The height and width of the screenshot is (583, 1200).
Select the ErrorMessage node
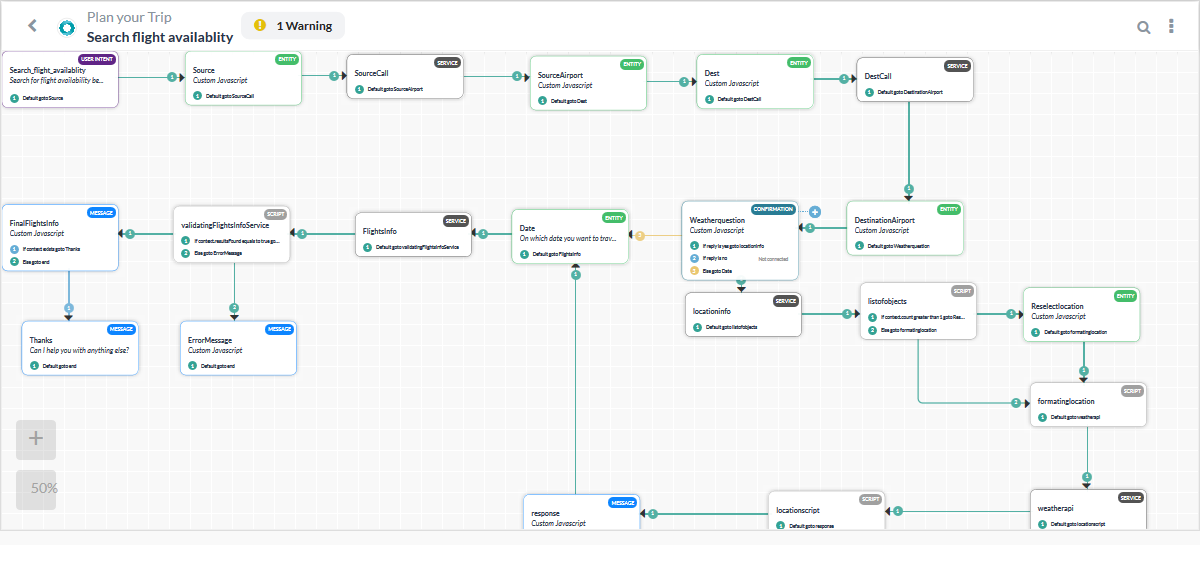238,347
